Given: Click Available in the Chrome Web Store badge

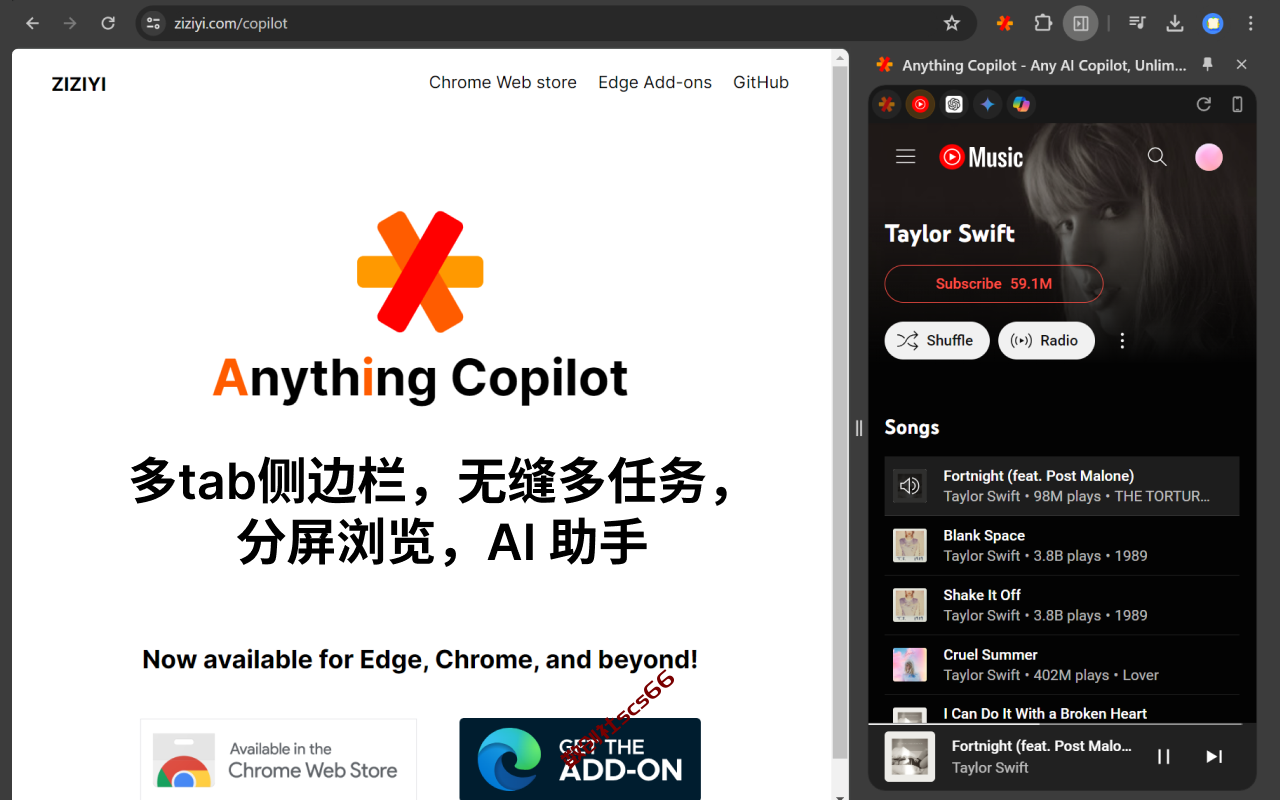Looking at the screenshot, I should coord(278,759).
